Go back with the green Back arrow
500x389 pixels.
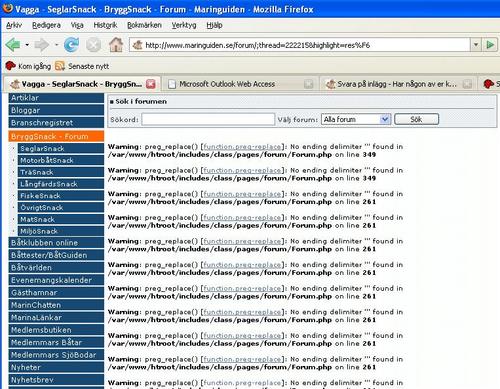pyautogui.click(x=13, y=45)
